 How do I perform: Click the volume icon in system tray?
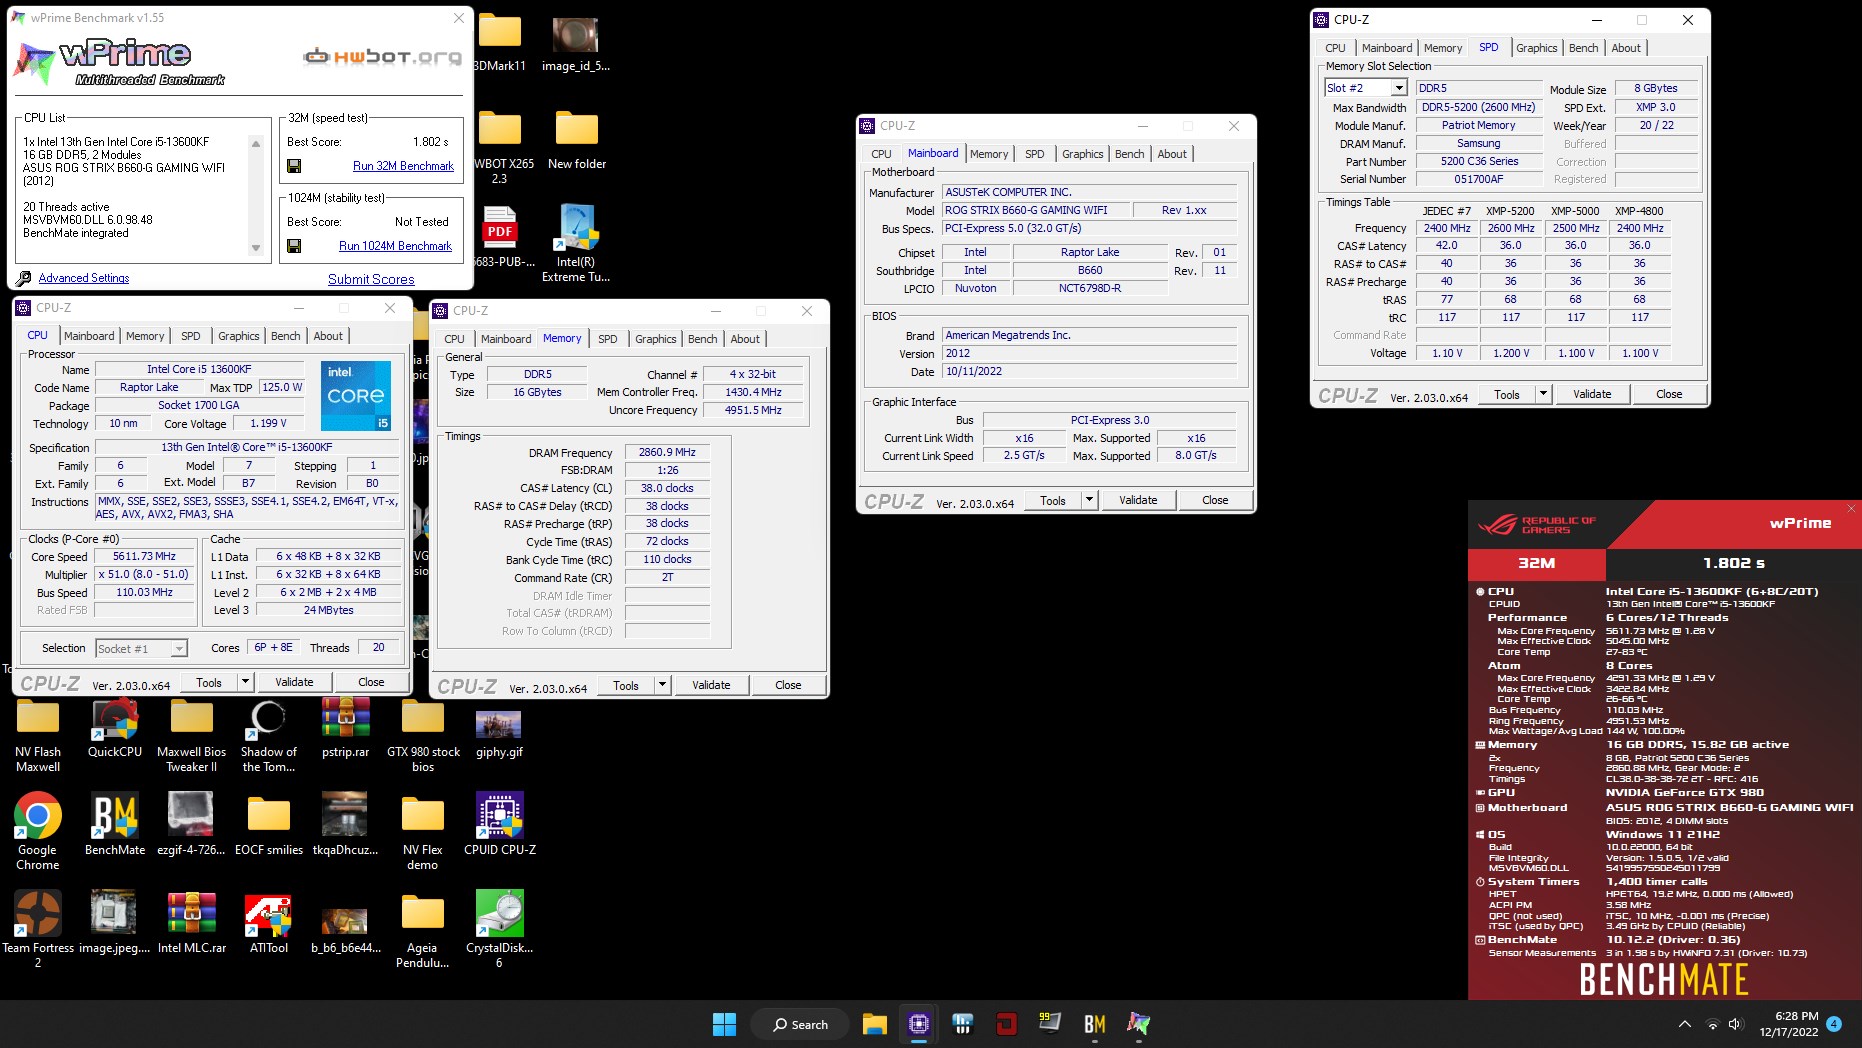point(1735,1024)
